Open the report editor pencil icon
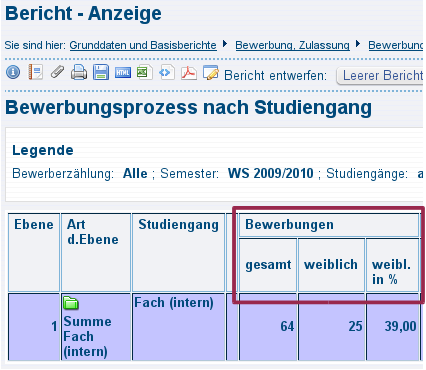Image resolution: width=426 pixels, height=370 pixels. click(x=211, y=72)
